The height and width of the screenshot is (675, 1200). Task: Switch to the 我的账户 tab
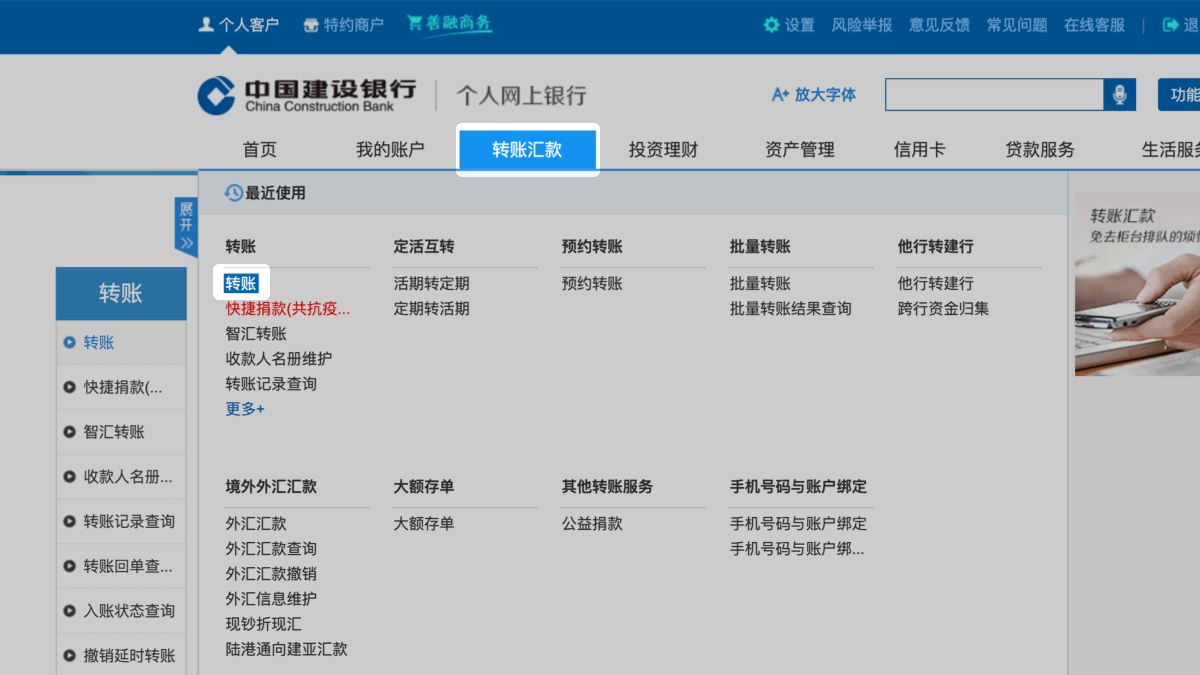[x=390, y=150]
